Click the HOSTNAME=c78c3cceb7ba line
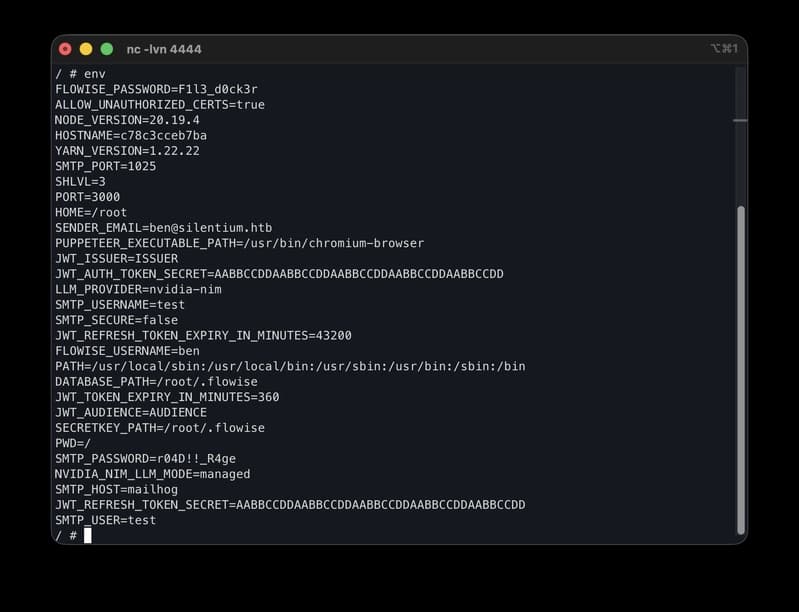The width and height of the screenshot is (799, 612). click(131, 136)
